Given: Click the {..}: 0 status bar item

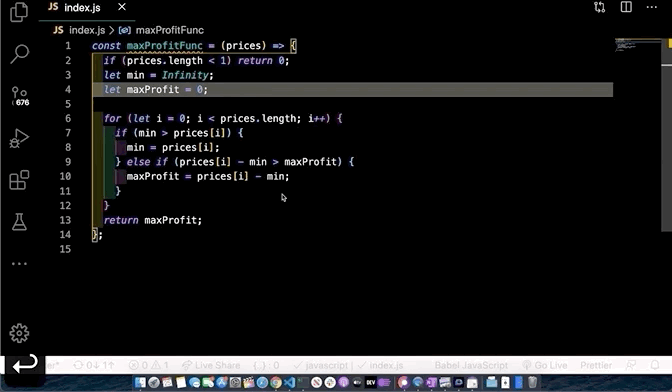Looking at the screenshot, I should (266, 365).
